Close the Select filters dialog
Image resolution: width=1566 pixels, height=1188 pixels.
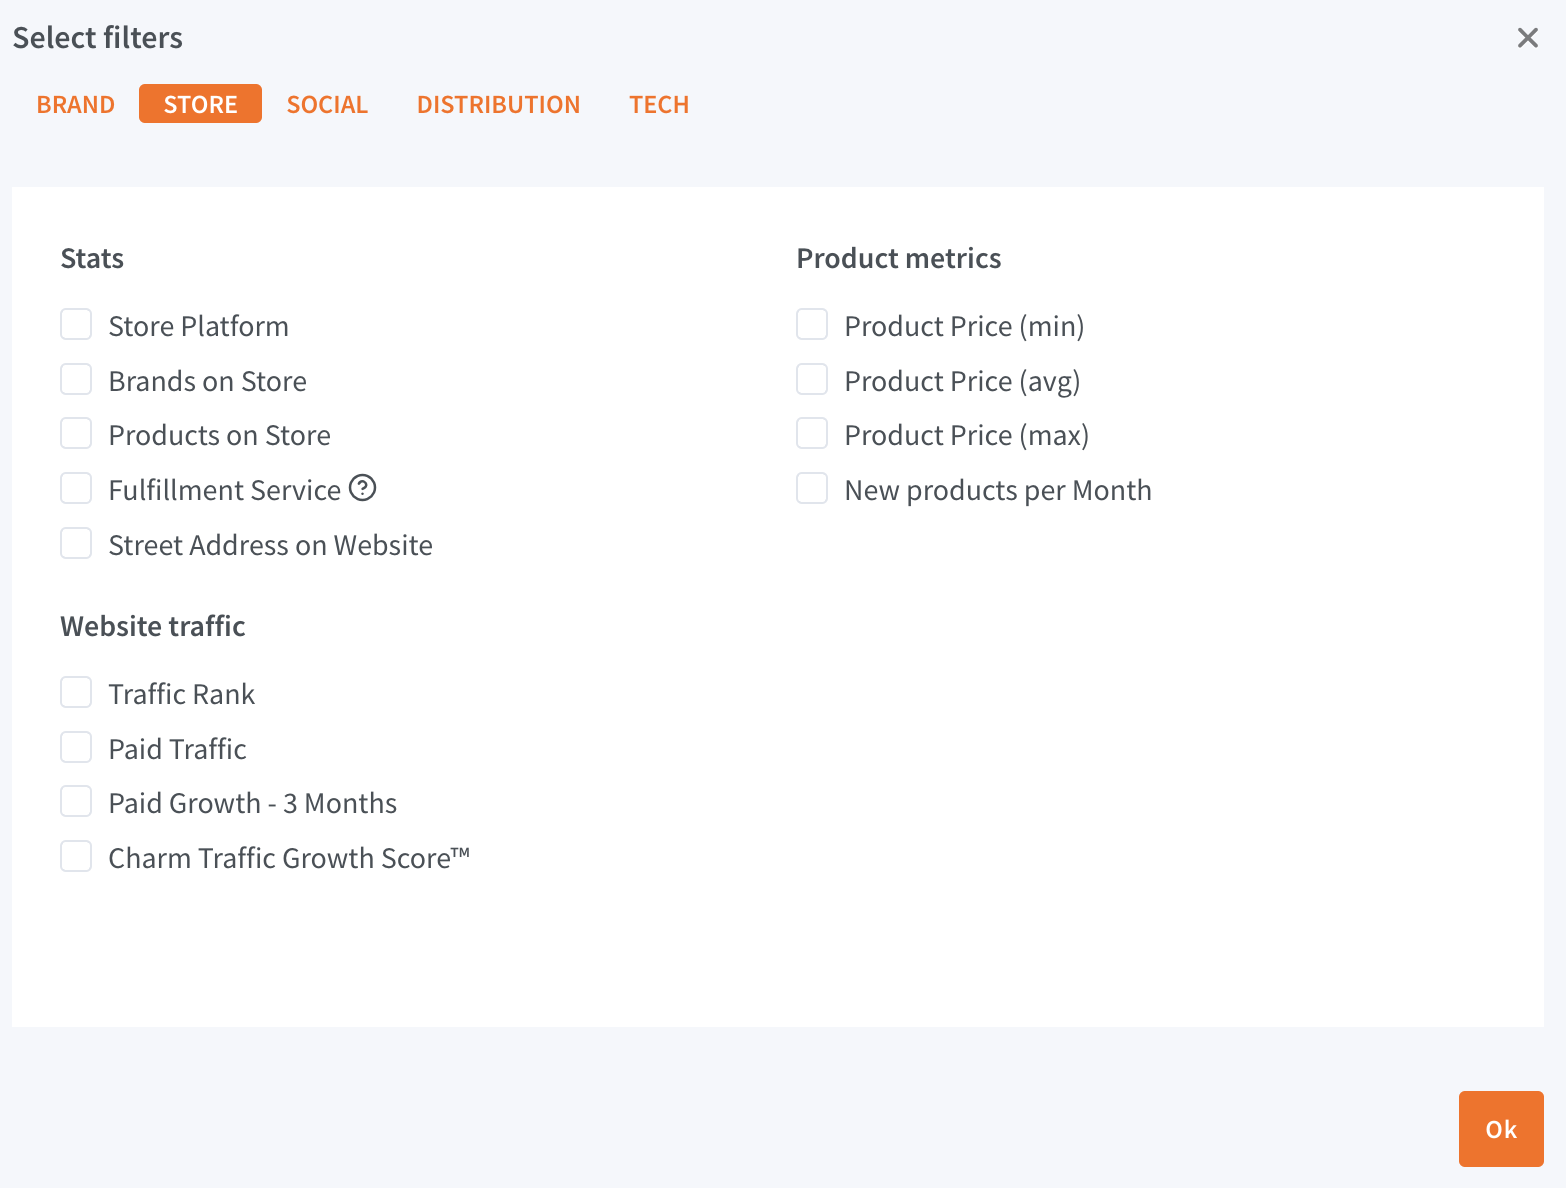[1527, 38]
